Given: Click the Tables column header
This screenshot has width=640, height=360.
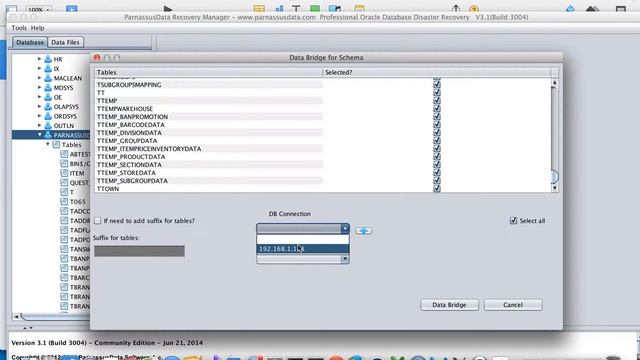Looking at the screenshot, I should tap(209, 72).
